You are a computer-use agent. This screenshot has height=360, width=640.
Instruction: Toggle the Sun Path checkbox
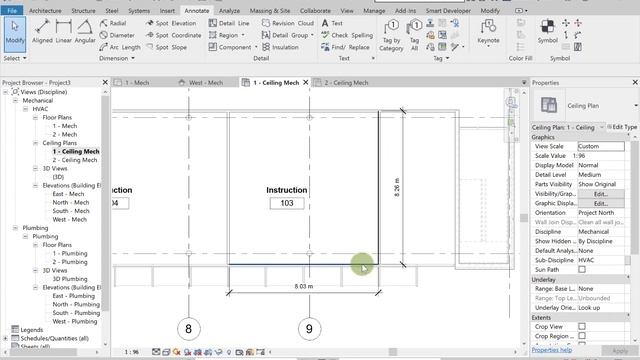pyautogui.click(x=582, y=269)
